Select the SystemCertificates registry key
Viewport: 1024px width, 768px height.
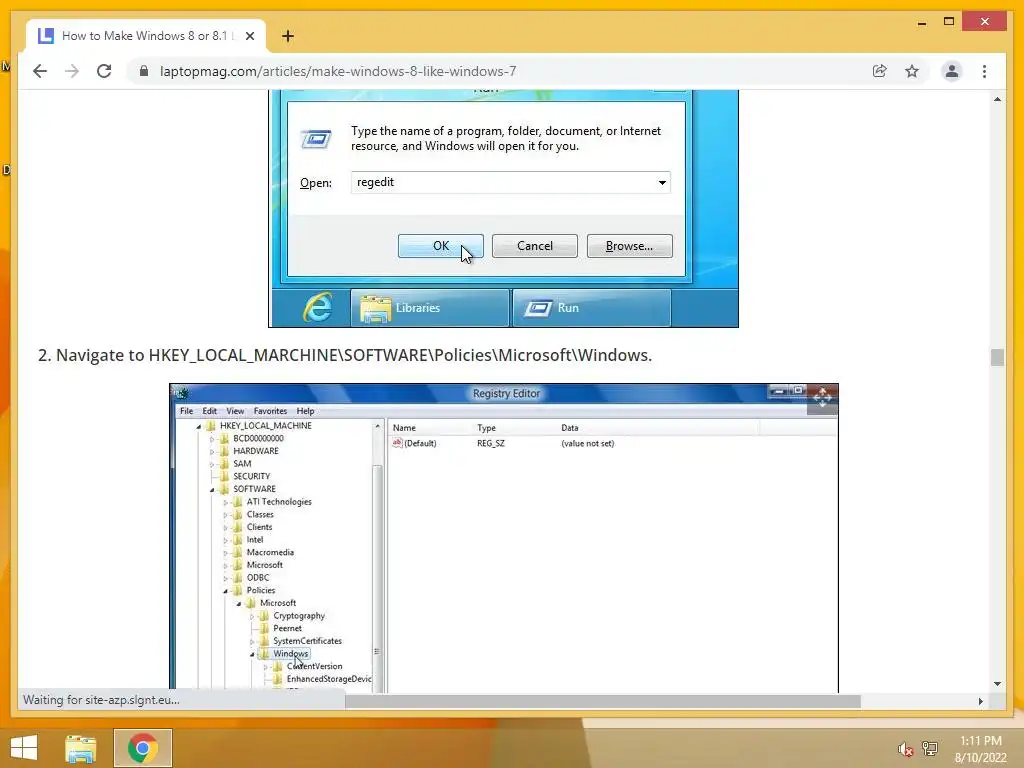pyautogui.click(x=307, y=641)
